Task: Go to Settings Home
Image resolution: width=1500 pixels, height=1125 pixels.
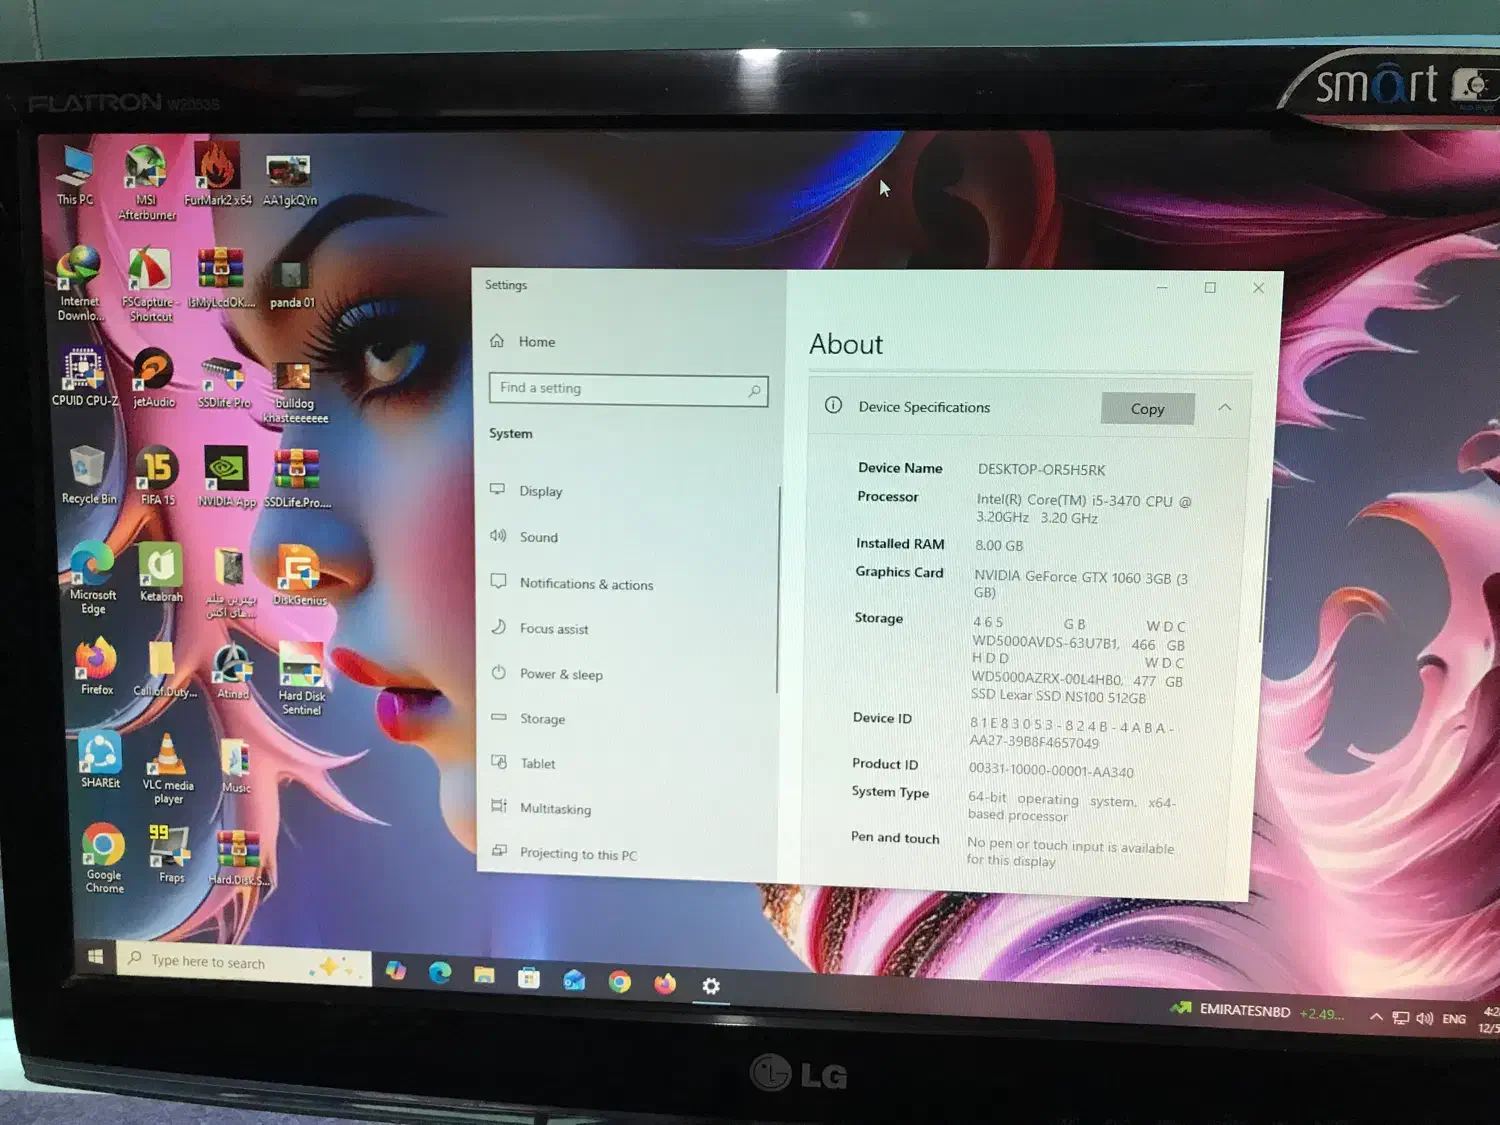Action: point(536,341)
